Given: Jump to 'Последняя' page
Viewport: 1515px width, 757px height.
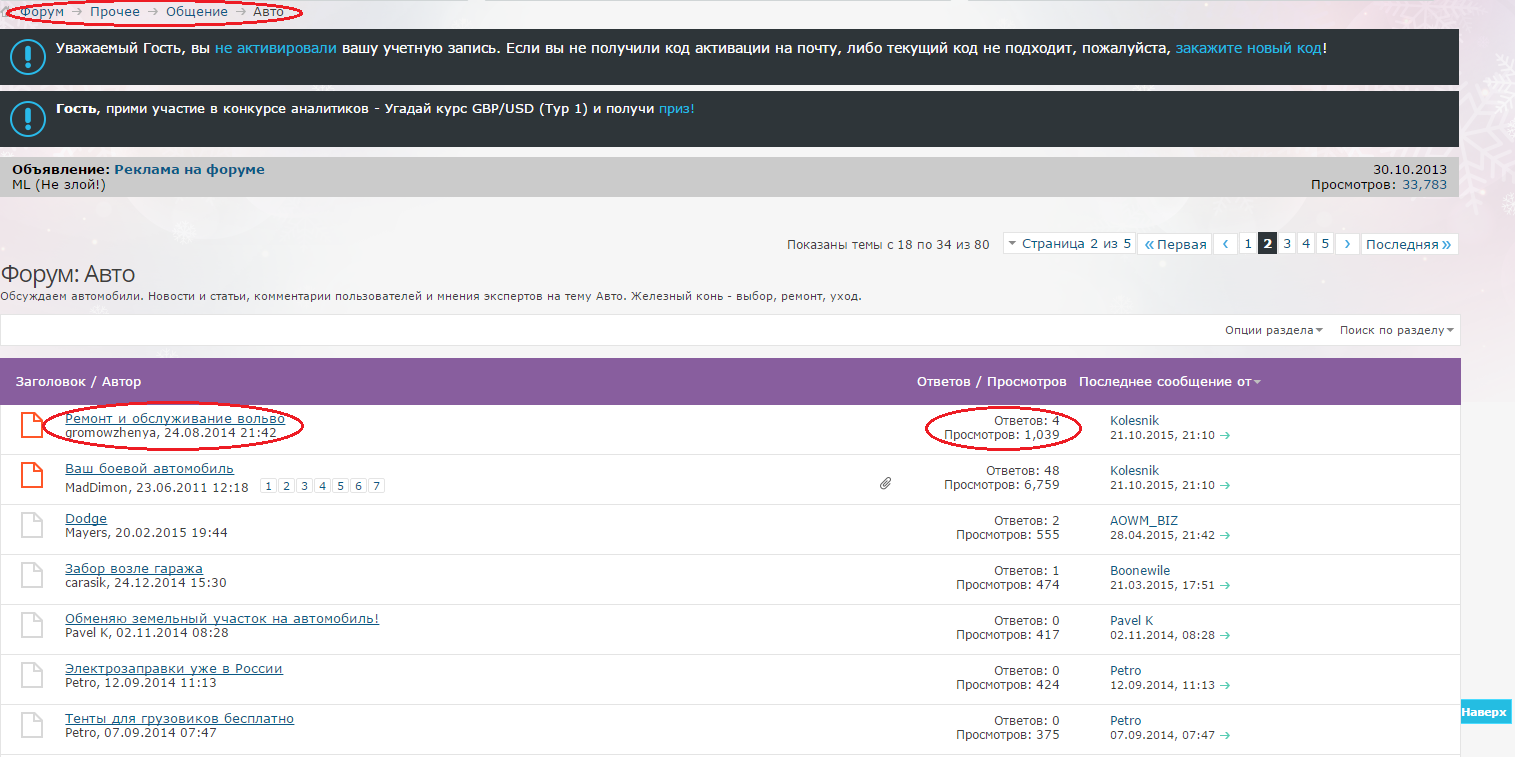Looking at the screenshot, I should pos(1409,244).
